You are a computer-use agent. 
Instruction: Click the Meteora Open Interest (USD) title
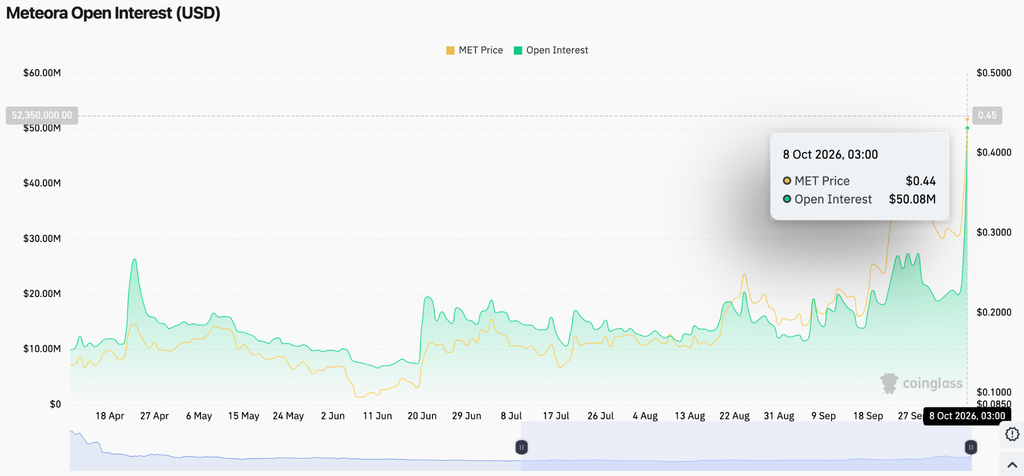[x=113, y=14]
